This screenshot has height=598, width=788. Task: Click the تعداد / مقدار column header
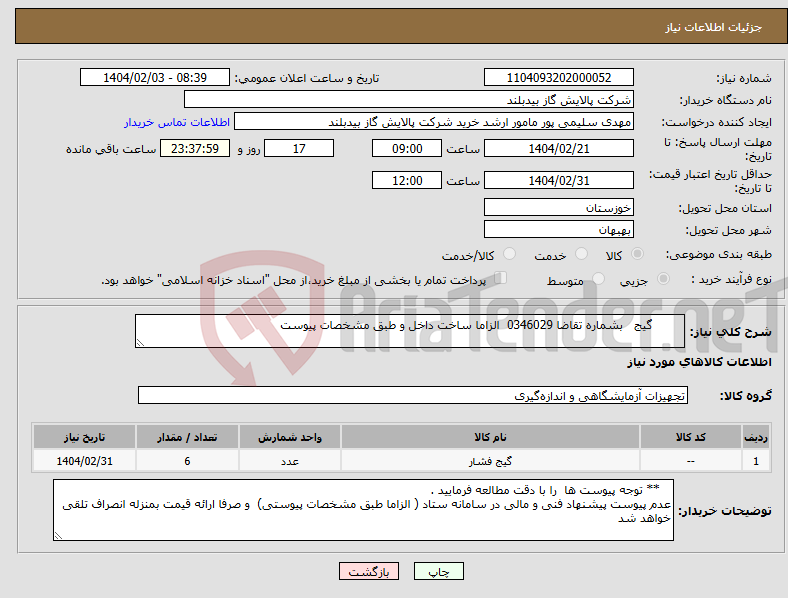(x=187, y=437)
